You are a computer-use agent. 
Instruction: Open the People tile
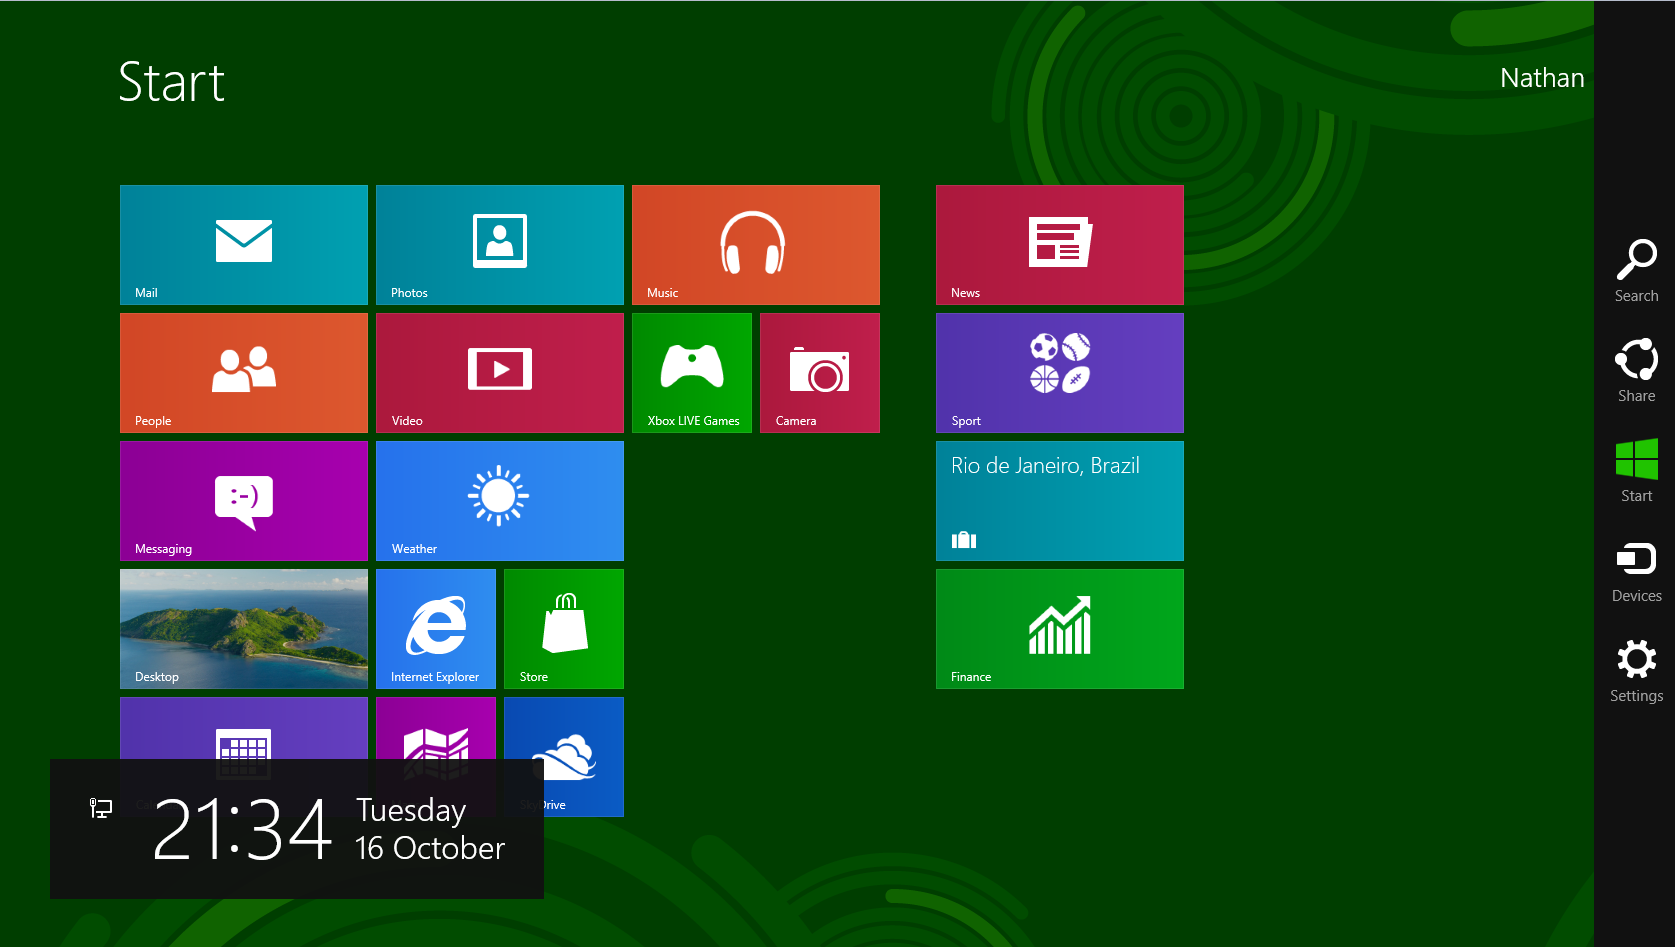(x=244, y=373)
